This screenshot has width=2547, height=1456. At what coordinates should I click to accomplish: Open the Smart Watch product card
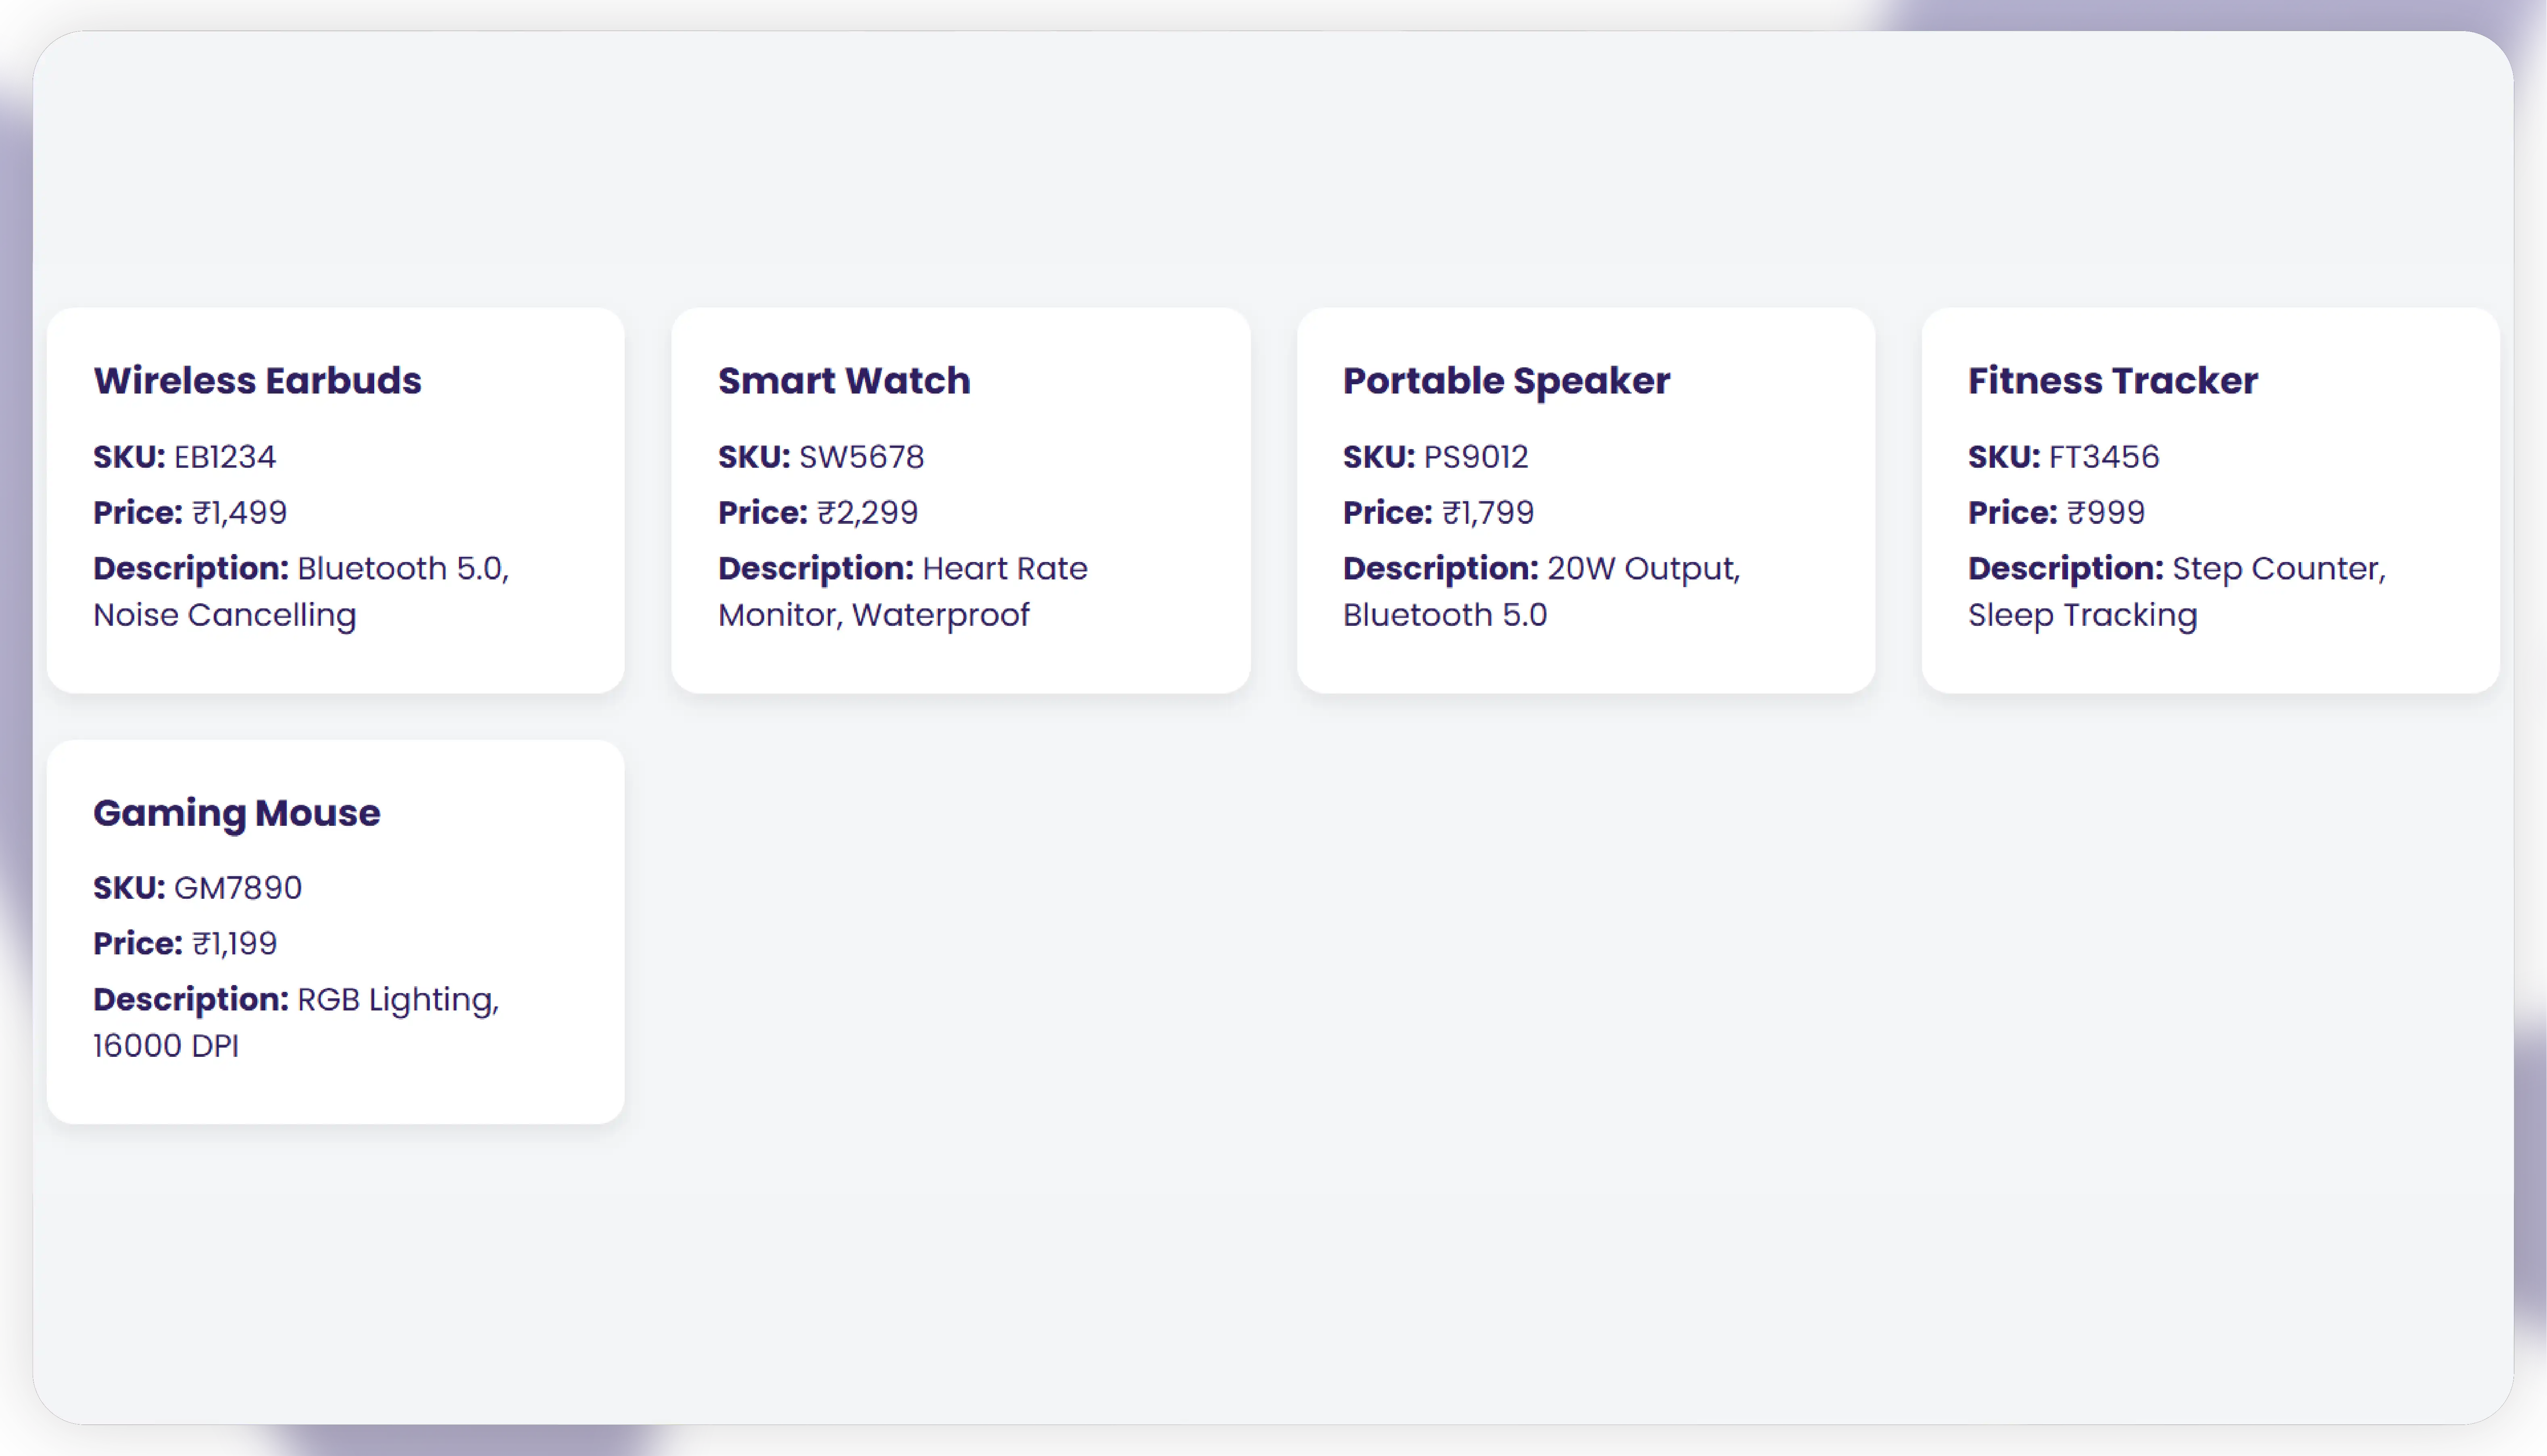tap(960, 500)
